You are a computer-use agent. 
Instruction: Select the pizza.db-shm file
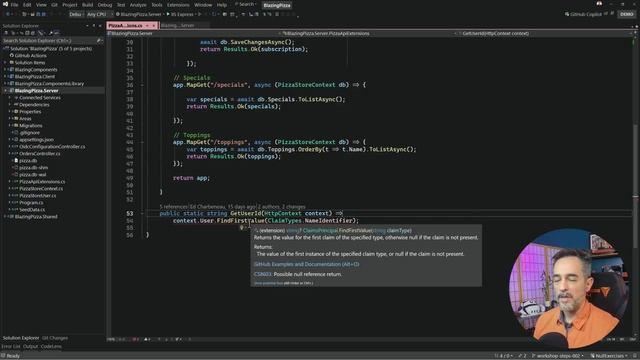pos(33,167)
